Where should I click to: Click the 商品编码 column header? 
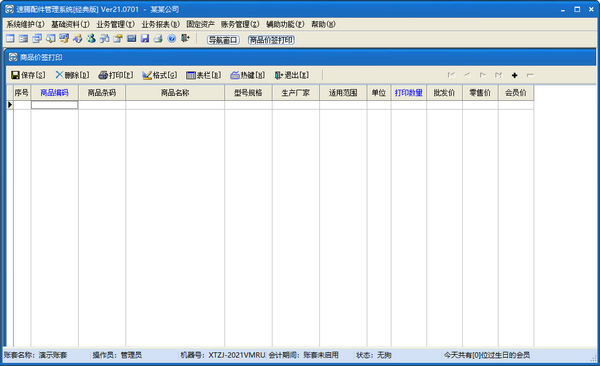(x=54, y=93)
